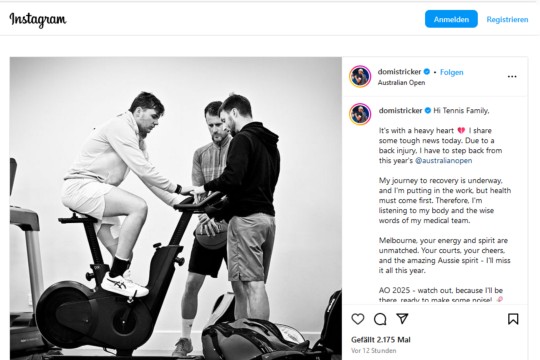Open the Instagram logo home link
Image resolution: width=540 pixels, height=360 pixels.
(x=38, y=20)
